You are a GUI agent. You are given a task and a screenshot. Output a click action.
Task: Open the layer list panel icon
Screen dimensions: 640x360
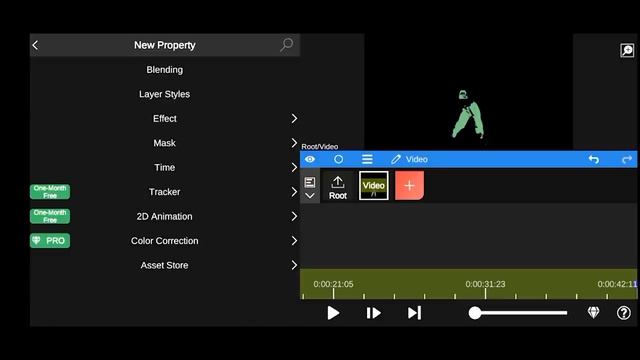point(310,182)
